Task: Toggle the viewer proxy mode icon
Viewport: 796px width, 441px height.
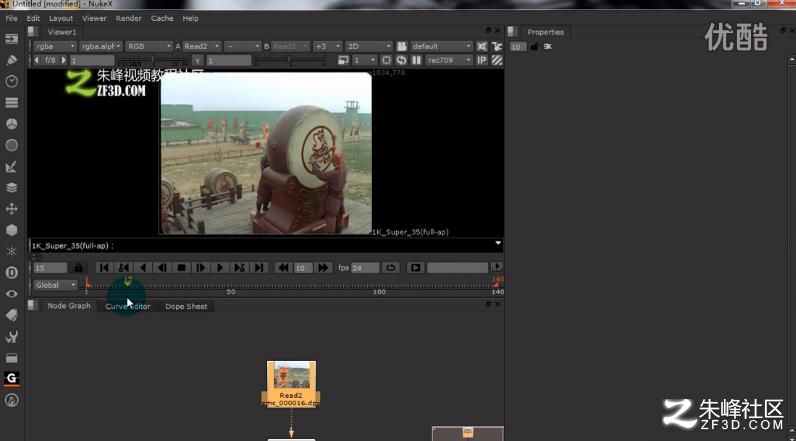Action: click(x=343, y=60)
